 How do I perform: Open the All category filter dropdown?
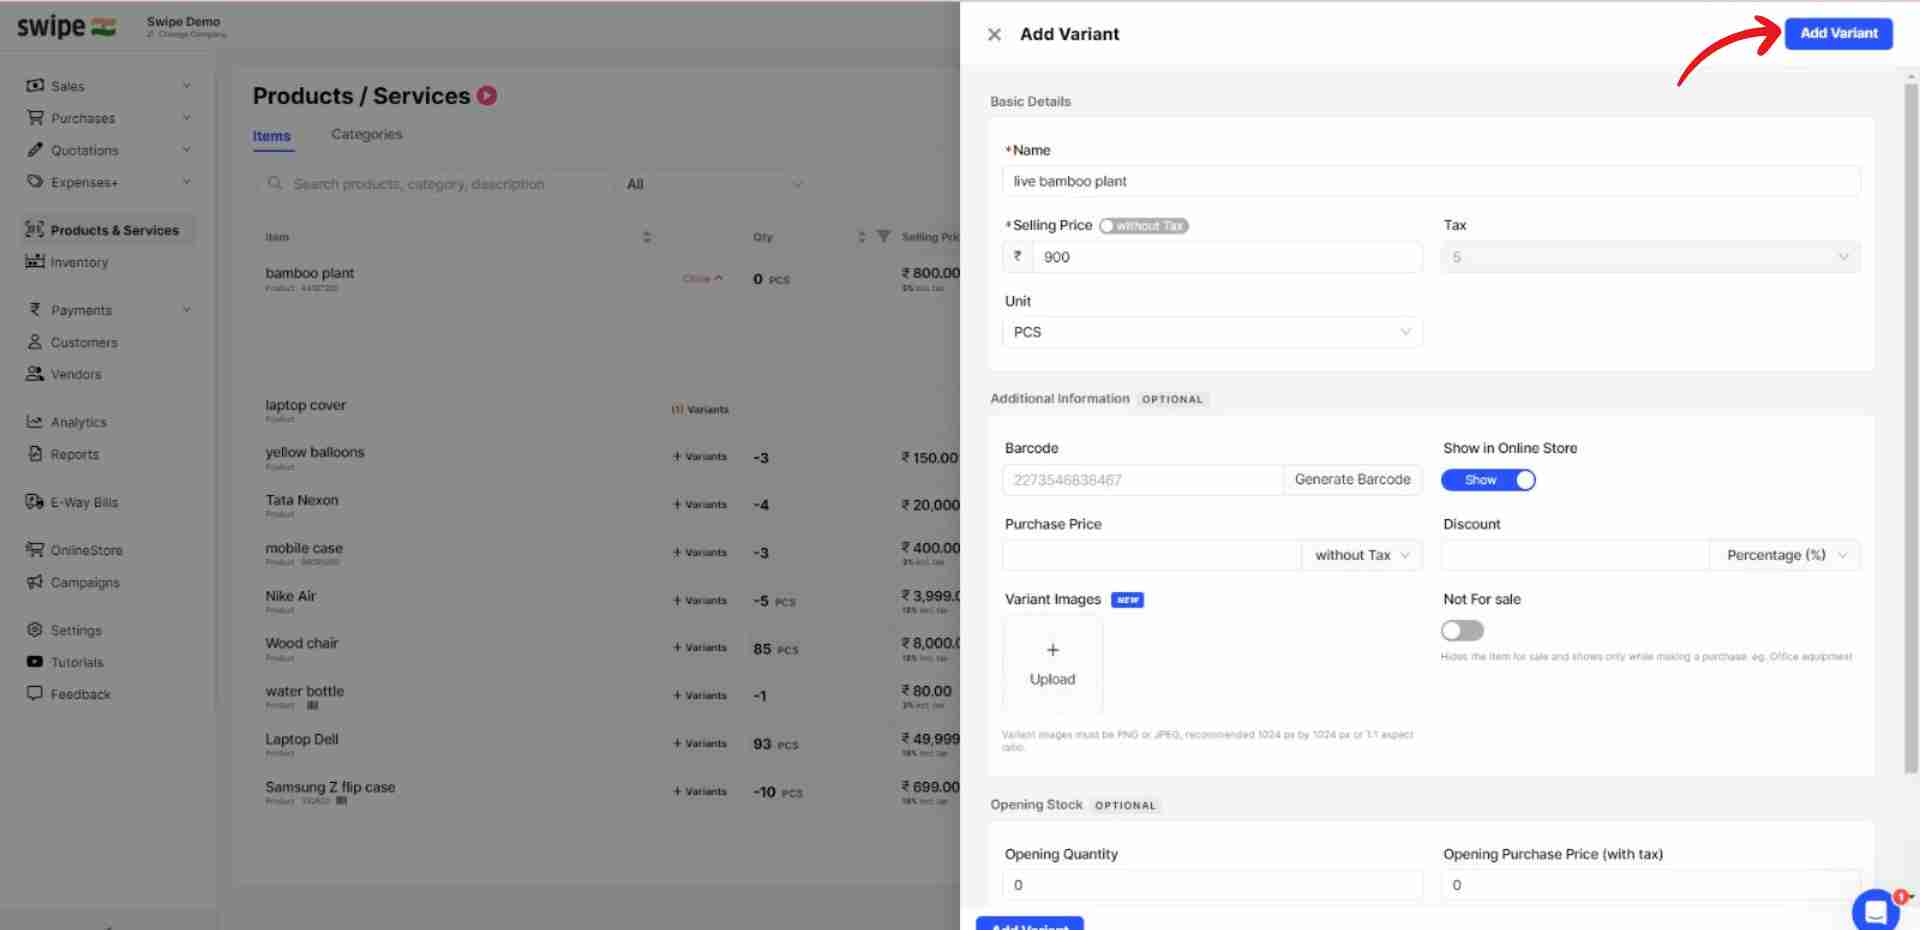pos(714,184)
